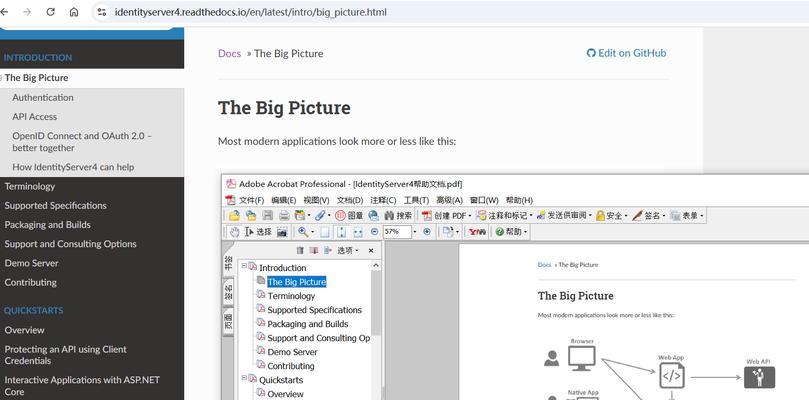Select Packaging and Builds bookmark in Acrobat
The width and height of the screenshot is (809, 400).
(308, 324)
